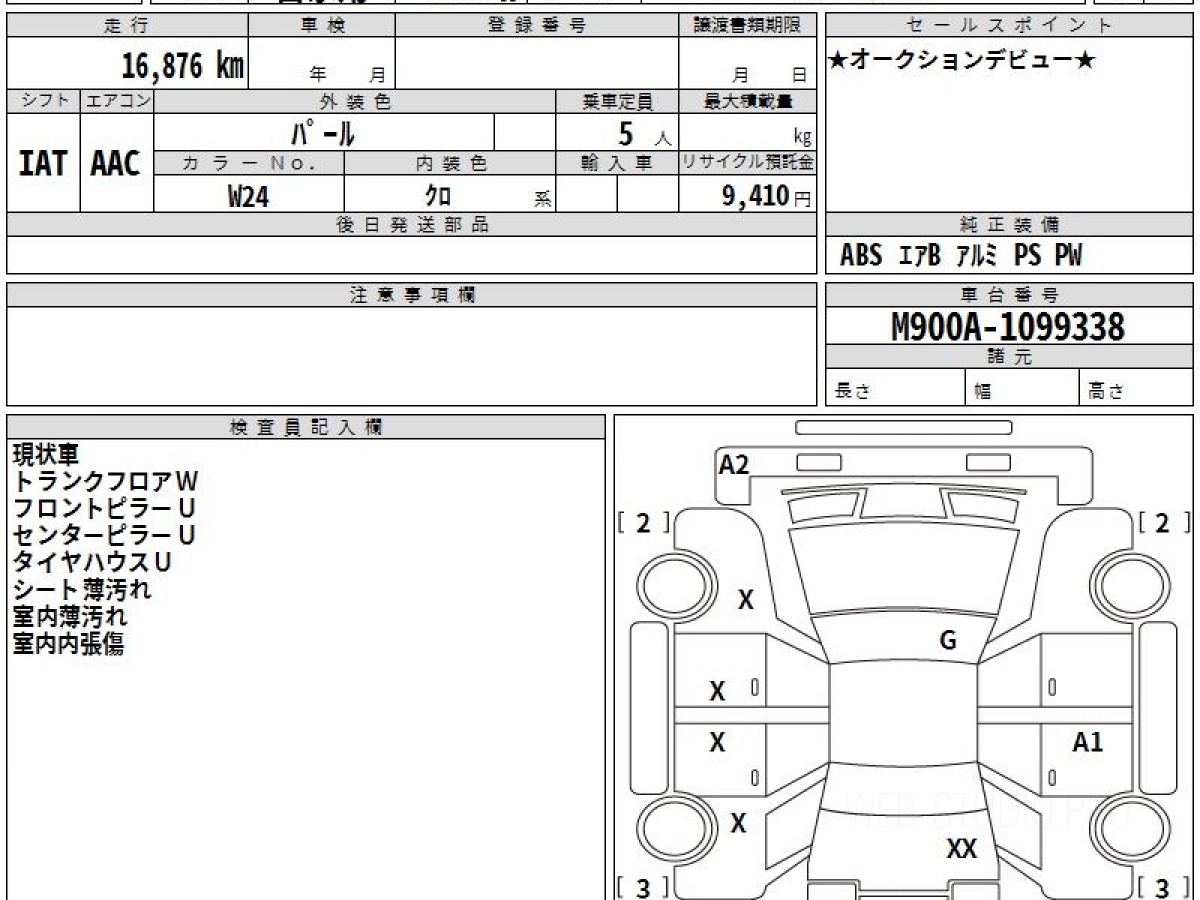Viewport: 1200px width, 900px height.
Task: Click the 現状車 inspector note line
Action: 45,454
